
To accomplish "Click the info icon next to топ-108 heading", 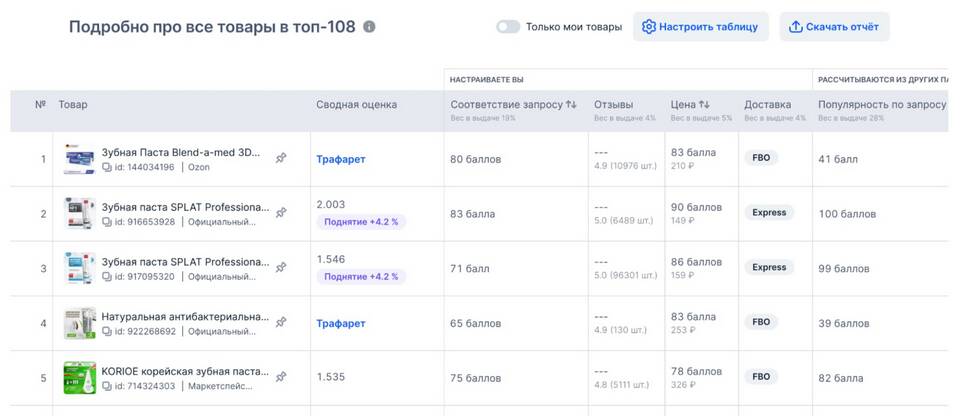I will coord(369,27).
